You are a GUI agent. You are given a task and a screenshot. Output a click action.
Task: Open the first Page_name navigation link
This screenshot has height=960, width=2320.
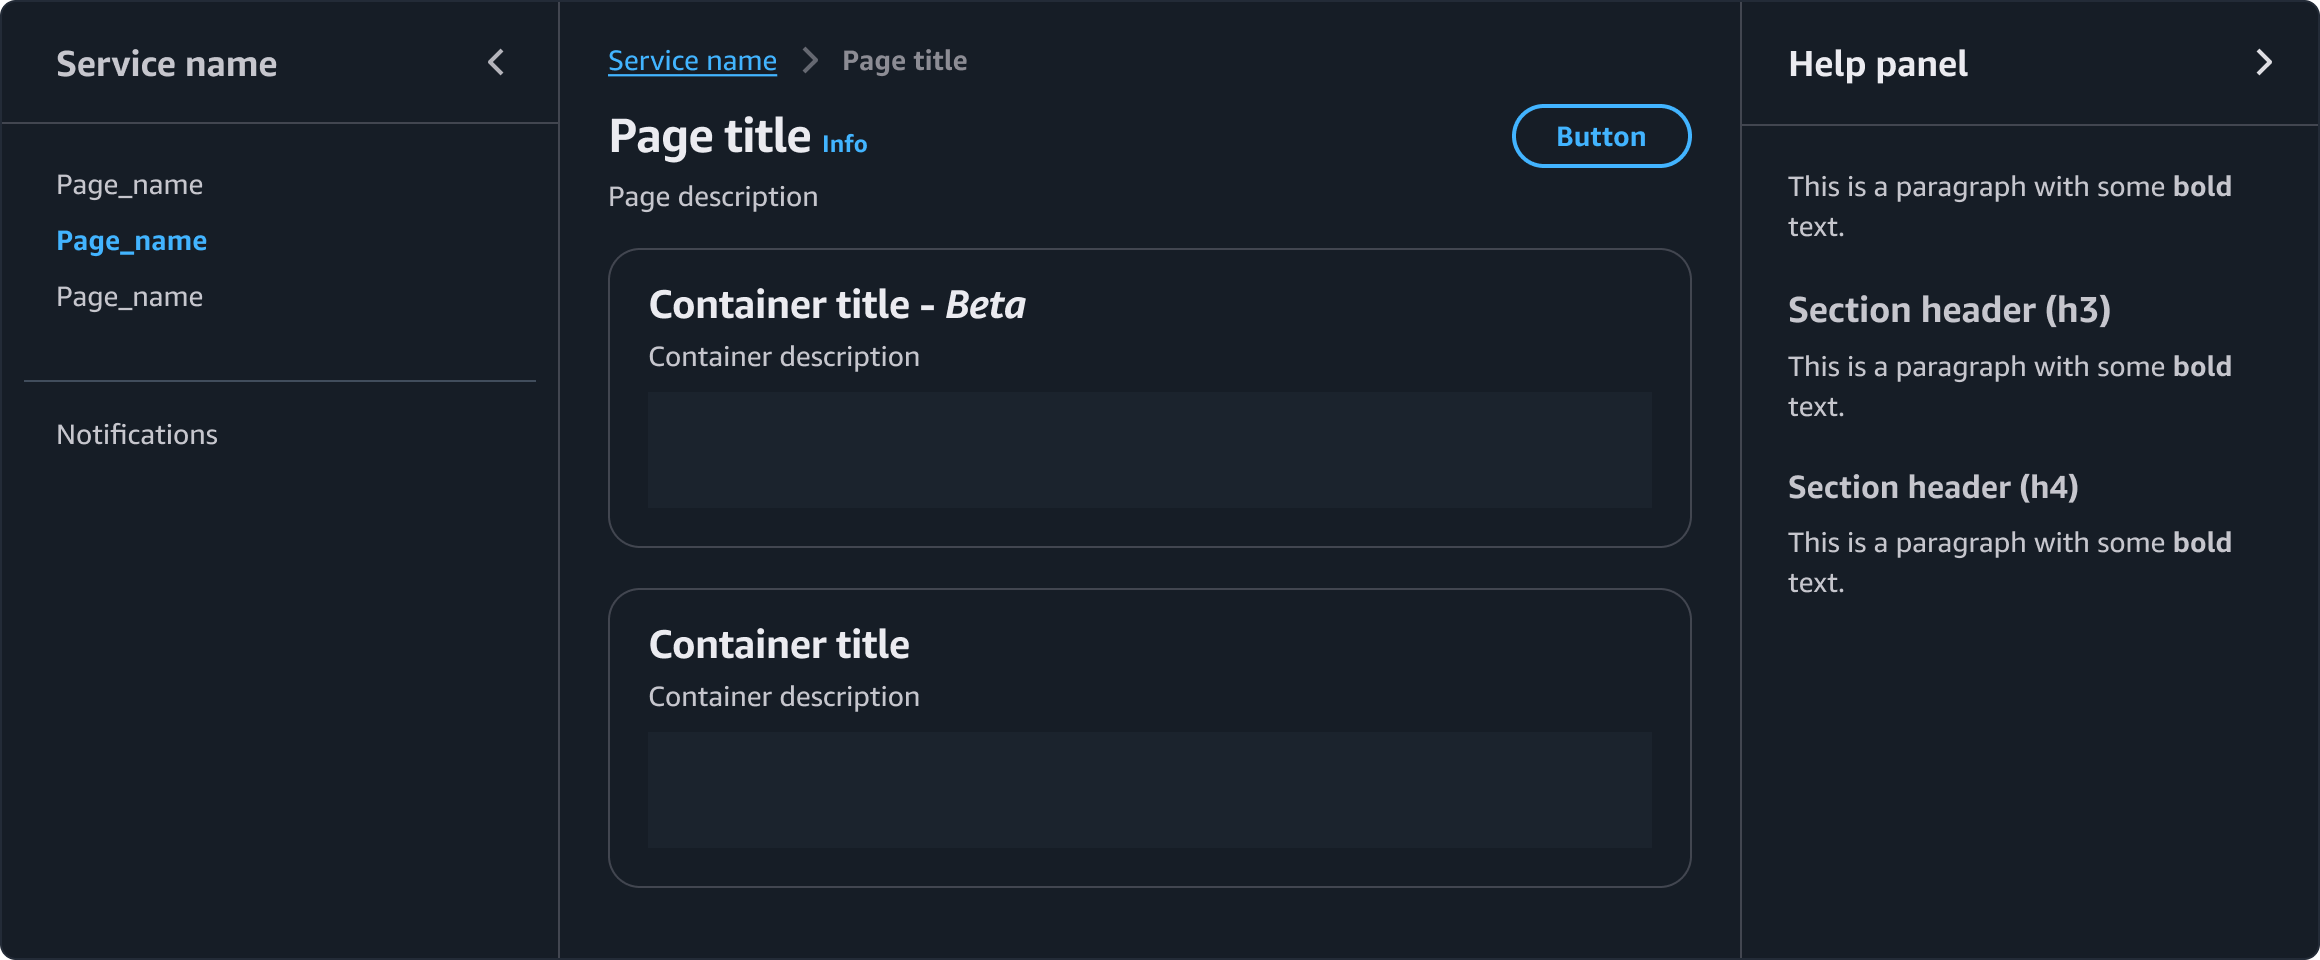pyautogui.click(x=130, y=185)
